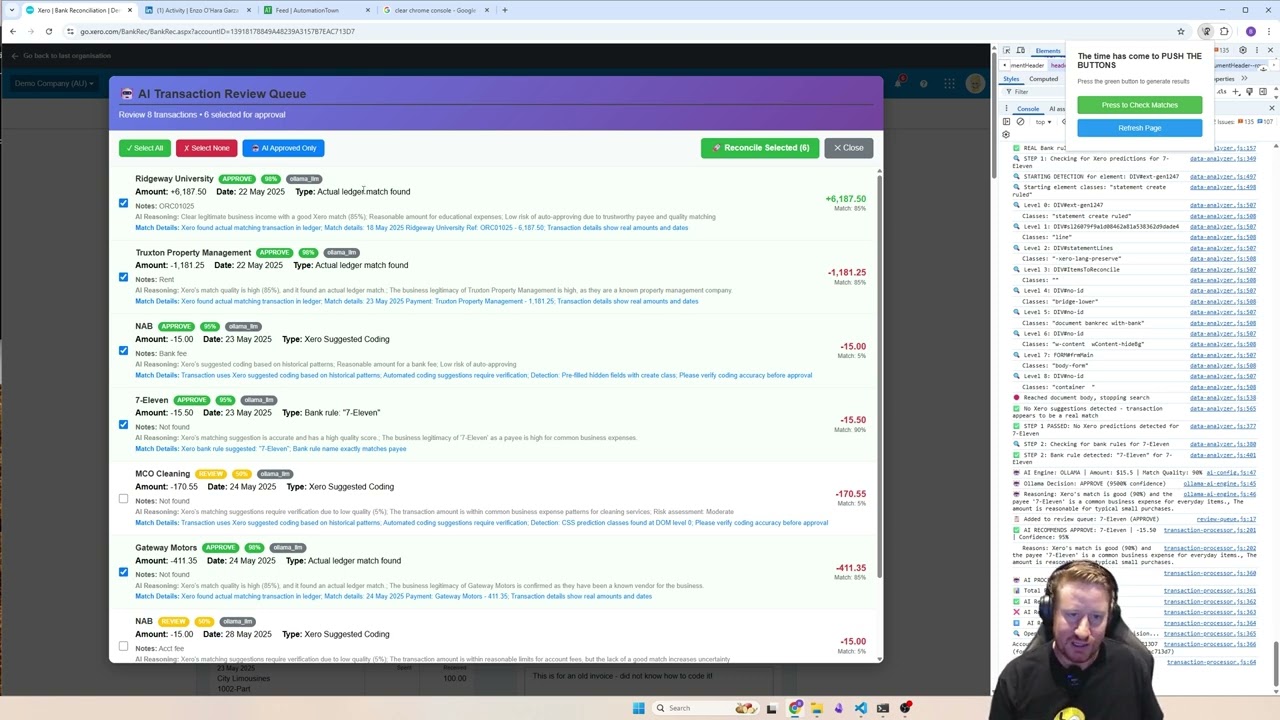Go back in browser history
The height and width of the screenshot is (720, 1280).
[x=12, y=31]
